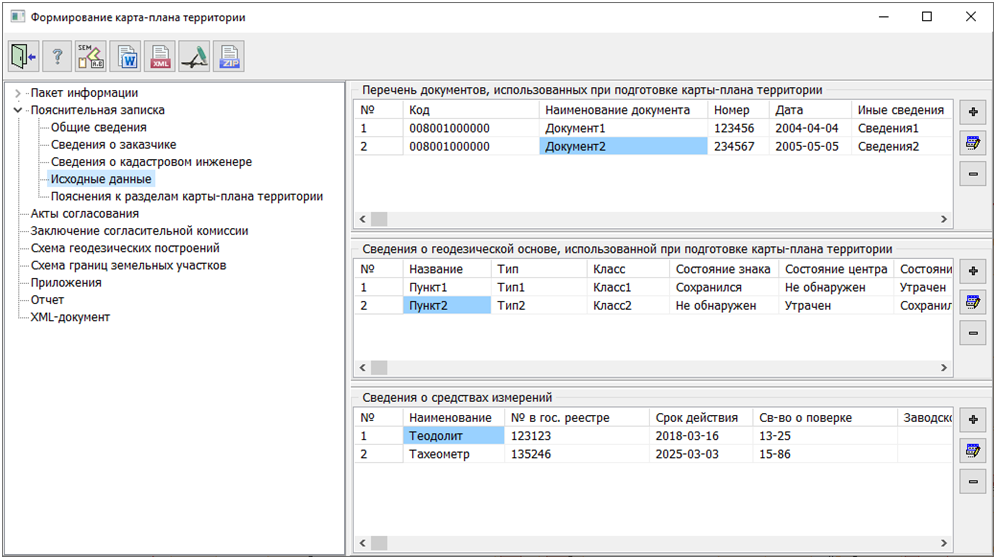The width and height of the screenshot is (996, 559).
Task: Click the XML export toolbar icon
Action: coord(160,56)
